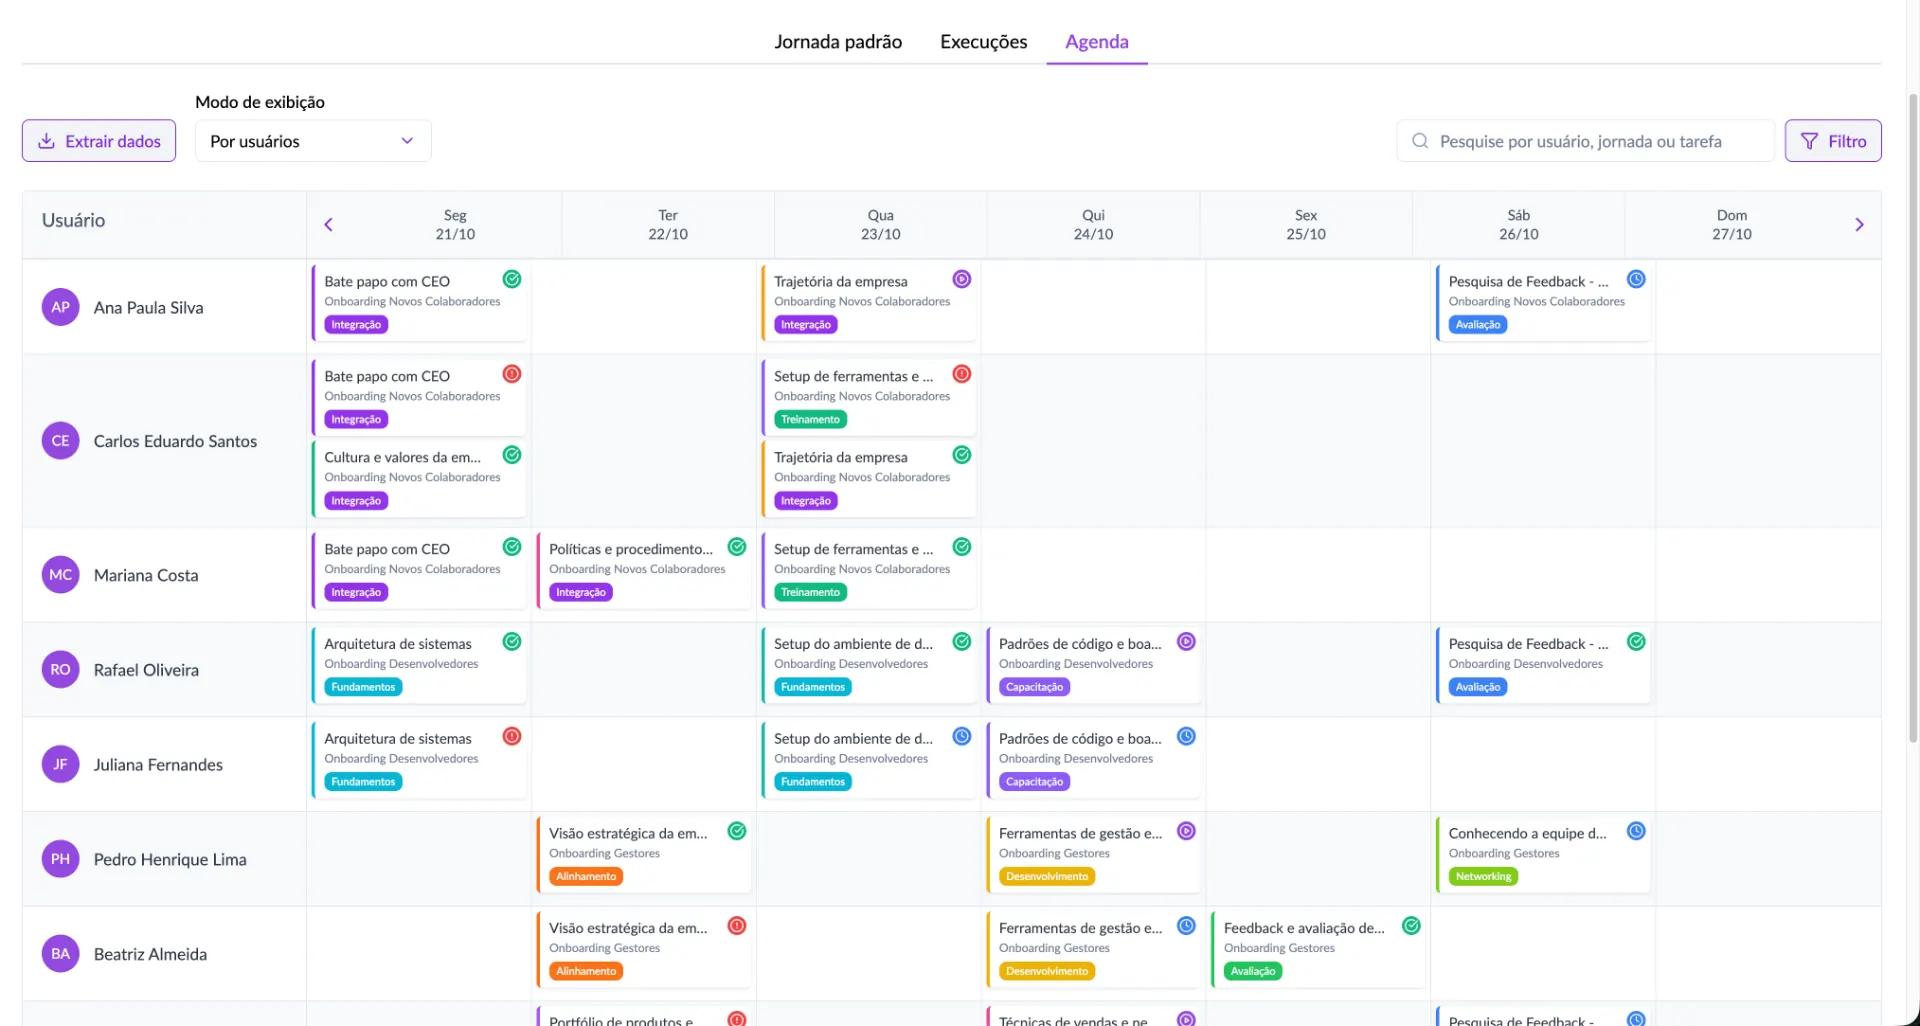
Task: Open the Filtro button
Action: (x=1833, y=141)
